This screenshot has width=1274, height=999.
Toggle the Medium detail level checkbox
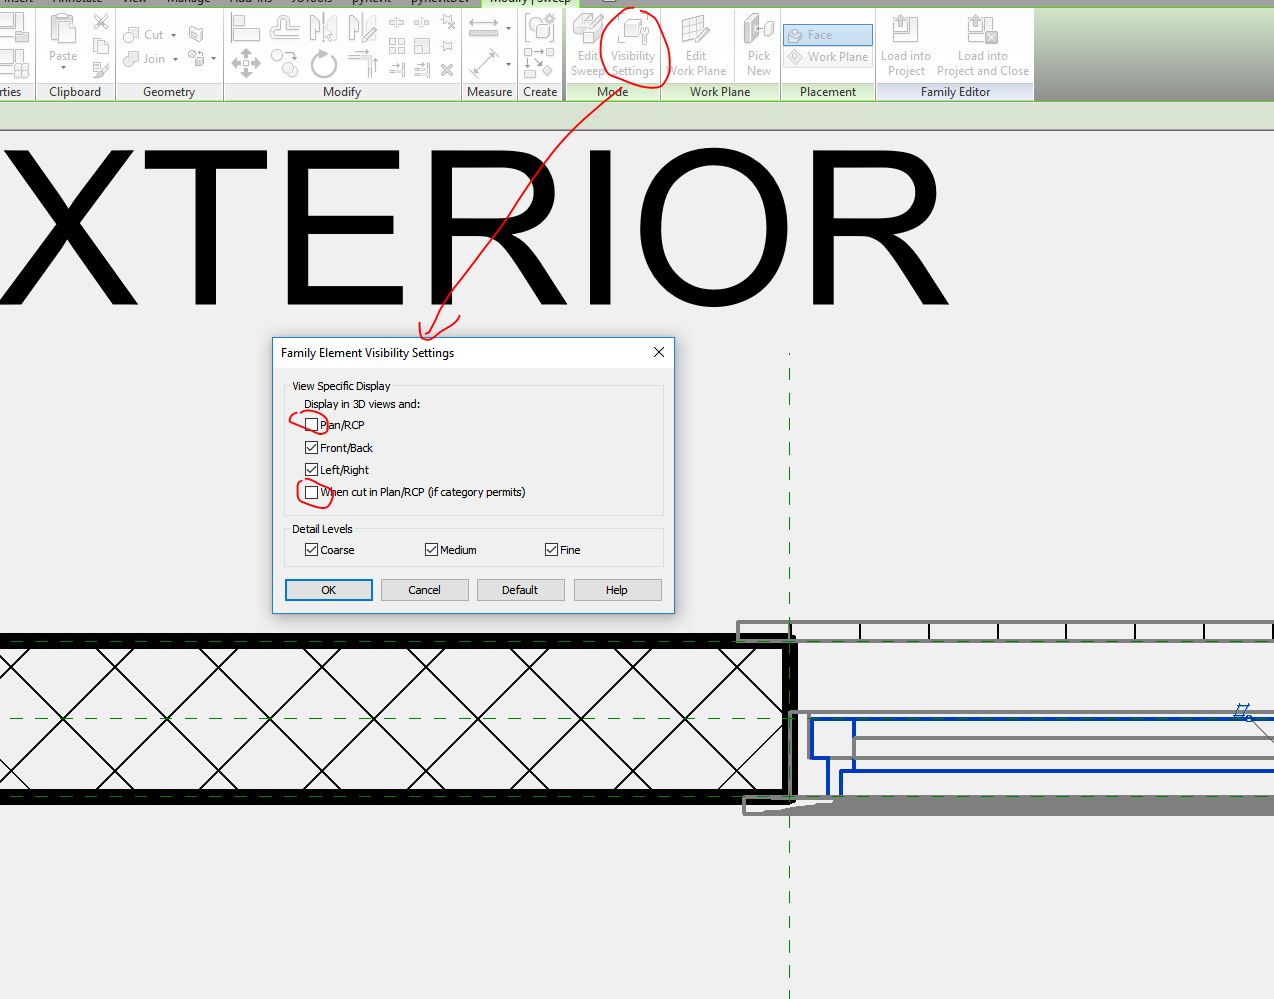pos(432,550)
